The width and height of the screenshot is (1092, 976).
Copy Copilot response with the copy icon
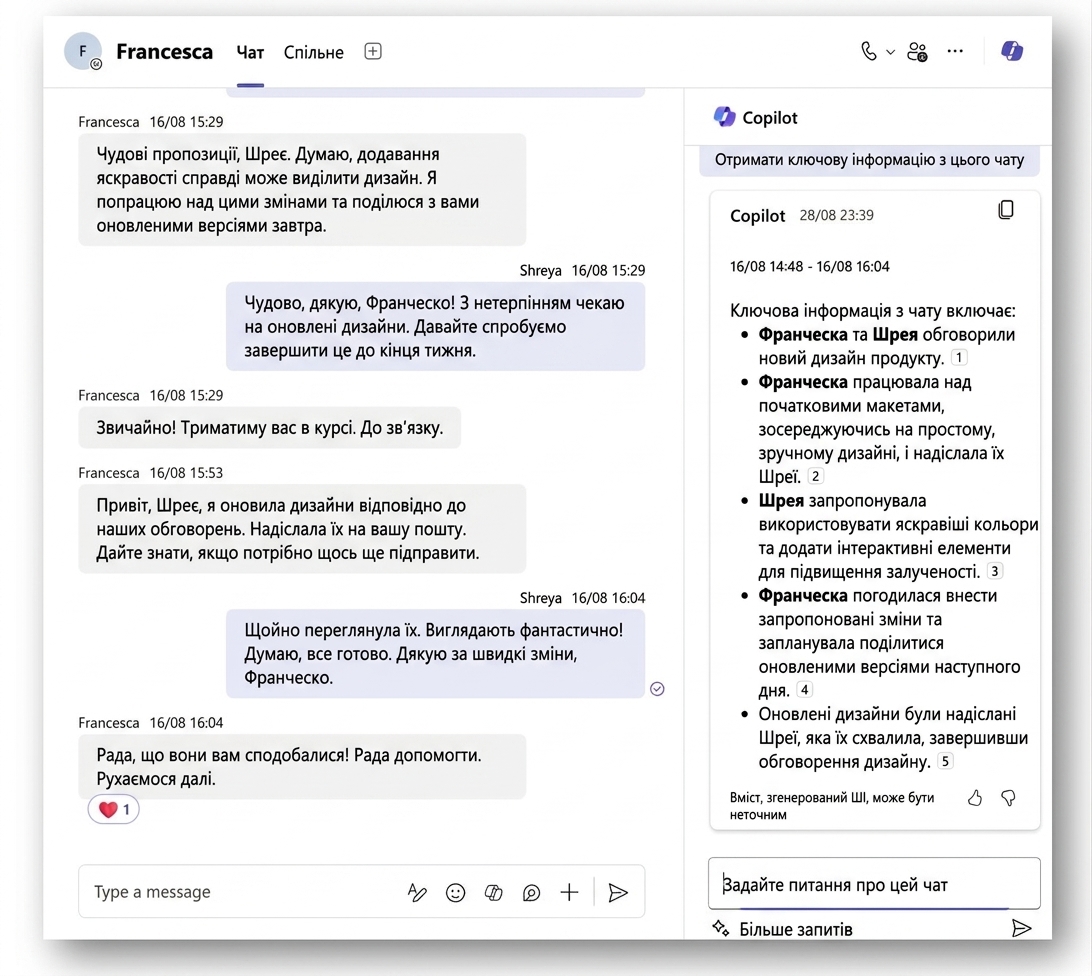click(x=1006, y=210)
